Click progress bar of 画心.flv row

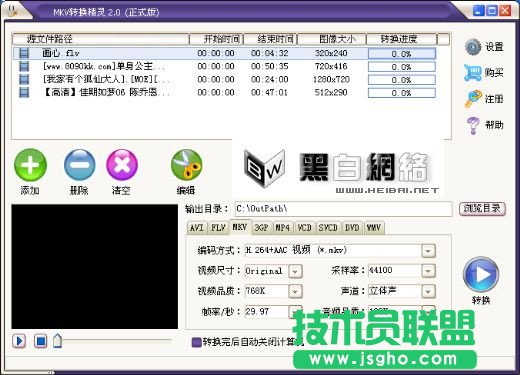402,54
